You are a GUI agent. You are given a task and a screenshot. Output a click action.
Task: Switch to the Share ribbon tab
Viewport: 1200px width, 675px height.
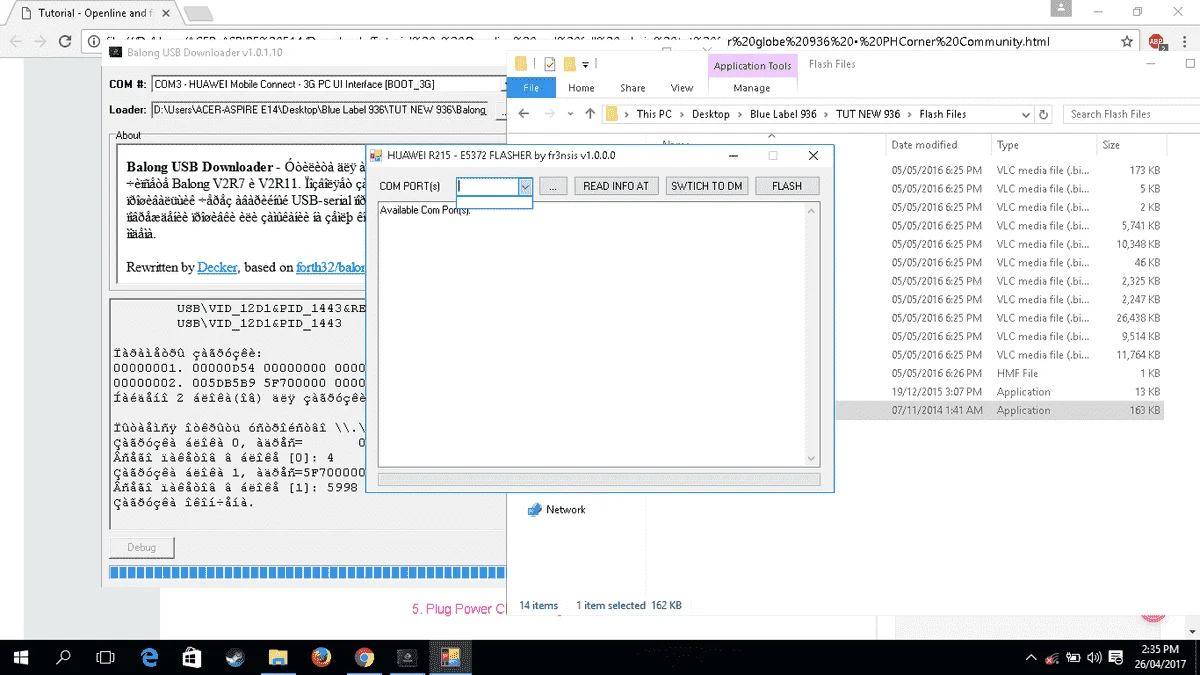click(632, 88)
